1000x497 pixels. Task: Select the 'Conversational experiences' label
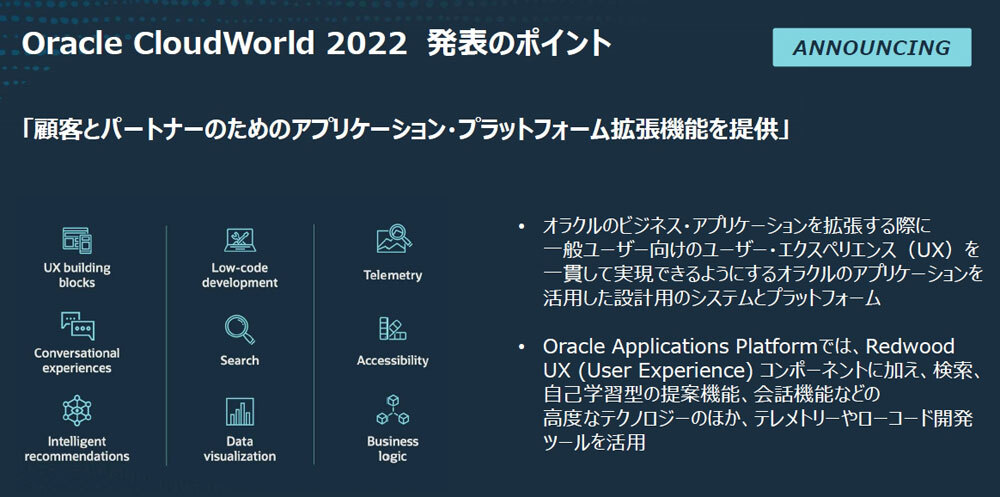pos(77,360)
